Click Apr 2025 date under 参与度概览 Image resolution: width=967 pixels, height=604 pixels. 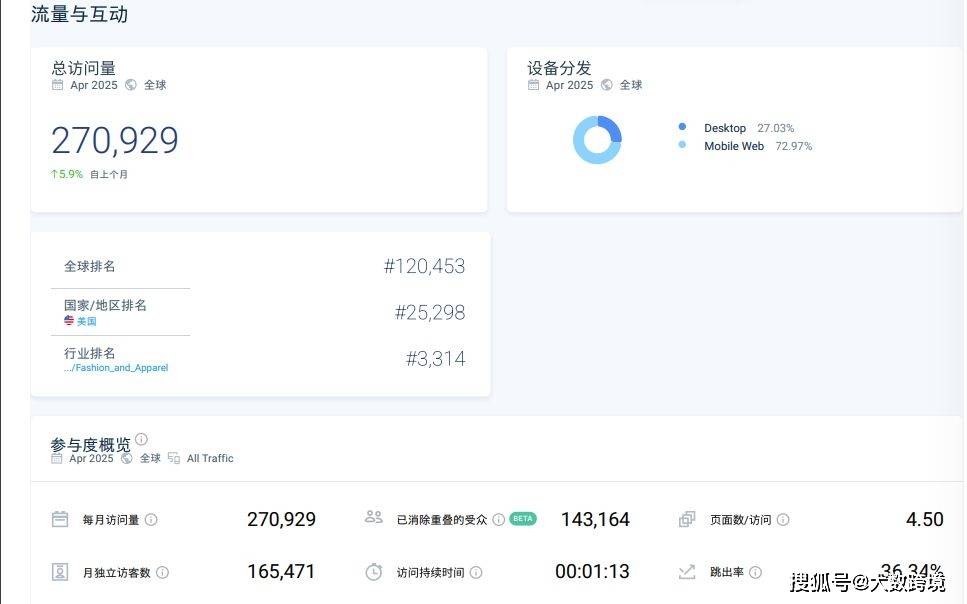(91, 458)
